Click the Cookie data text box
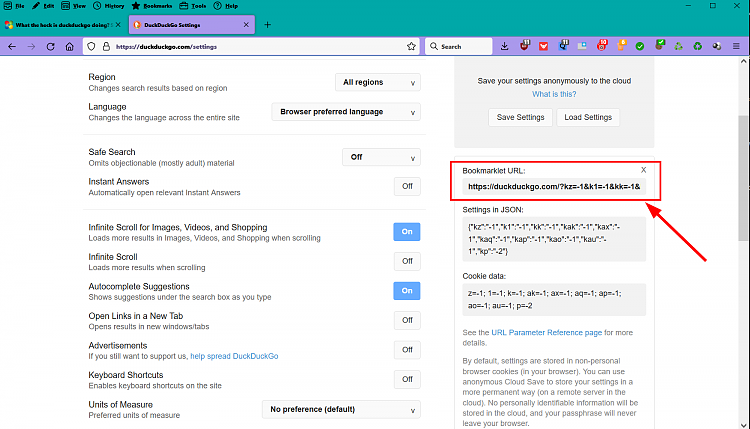This screenshot has height=429, width=750. point(554,299)
